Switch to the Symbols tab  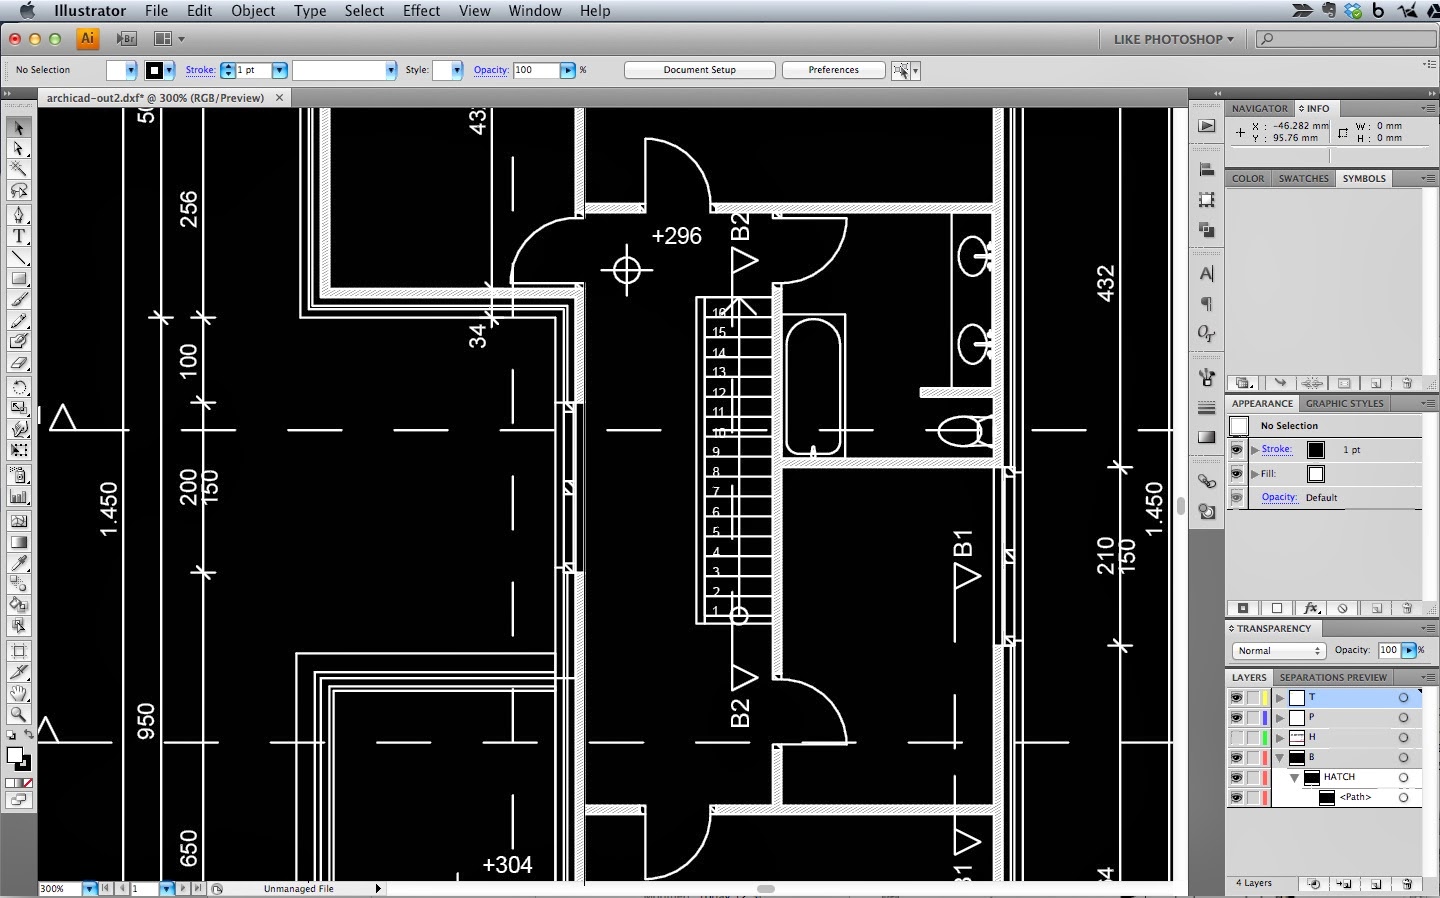click(1364, 178)
